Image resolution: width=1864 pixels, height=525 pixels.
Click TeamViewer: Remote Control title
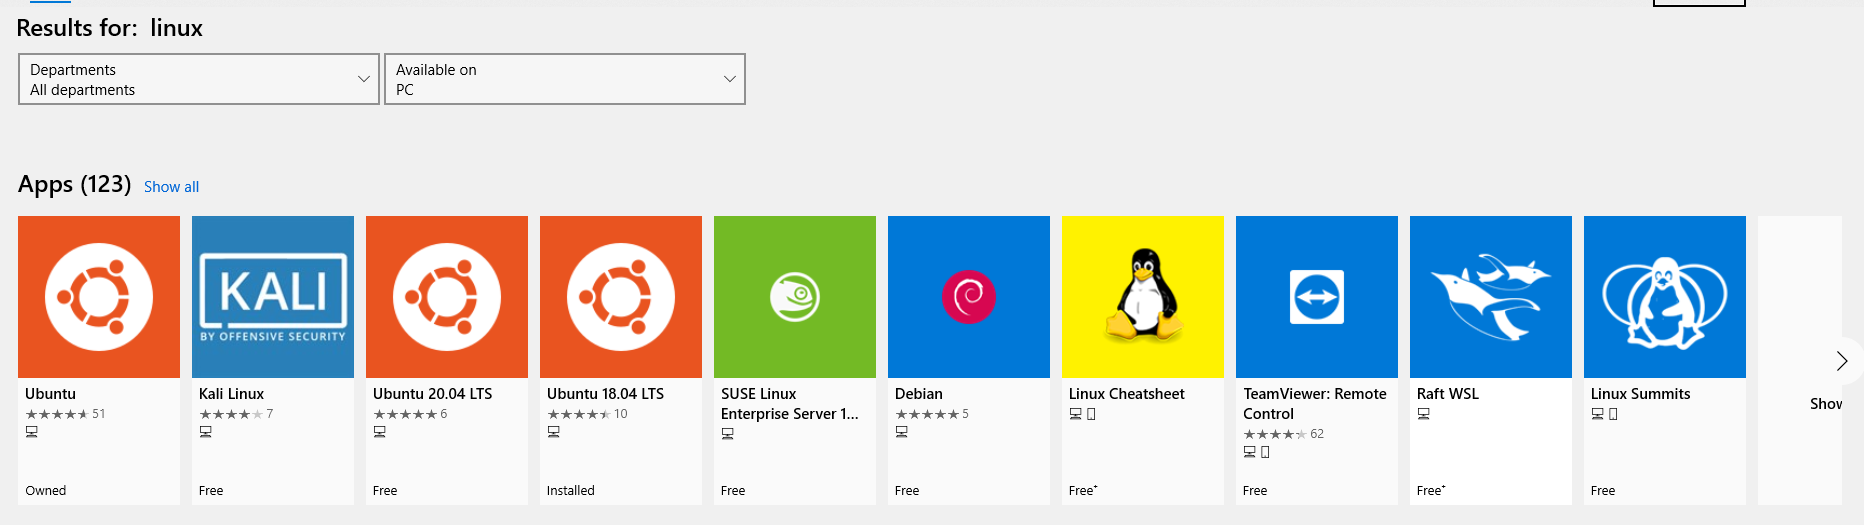[x=1315, y=404]
